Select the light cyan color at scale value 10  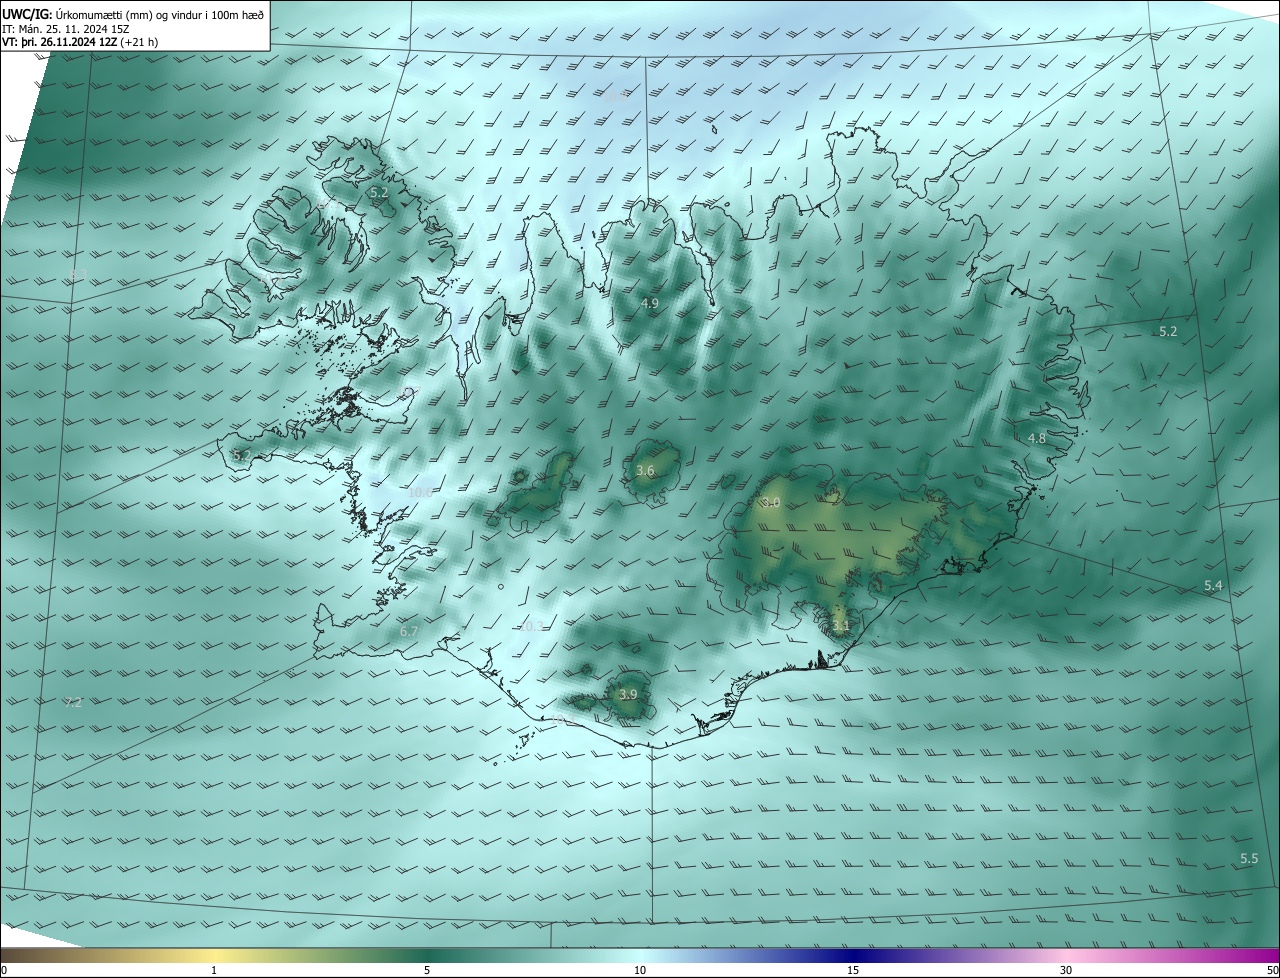coord(640,955)
